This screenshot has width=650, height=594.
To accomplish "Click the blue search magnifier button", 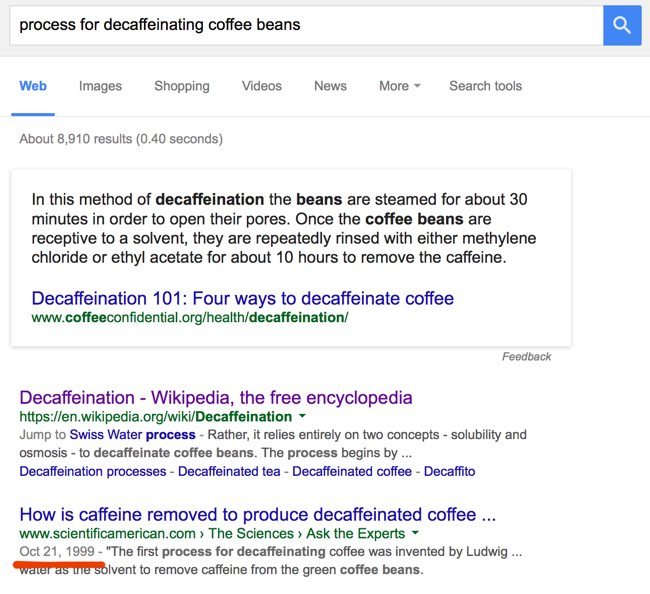I will pyautogui.click(x=622, y=25).
